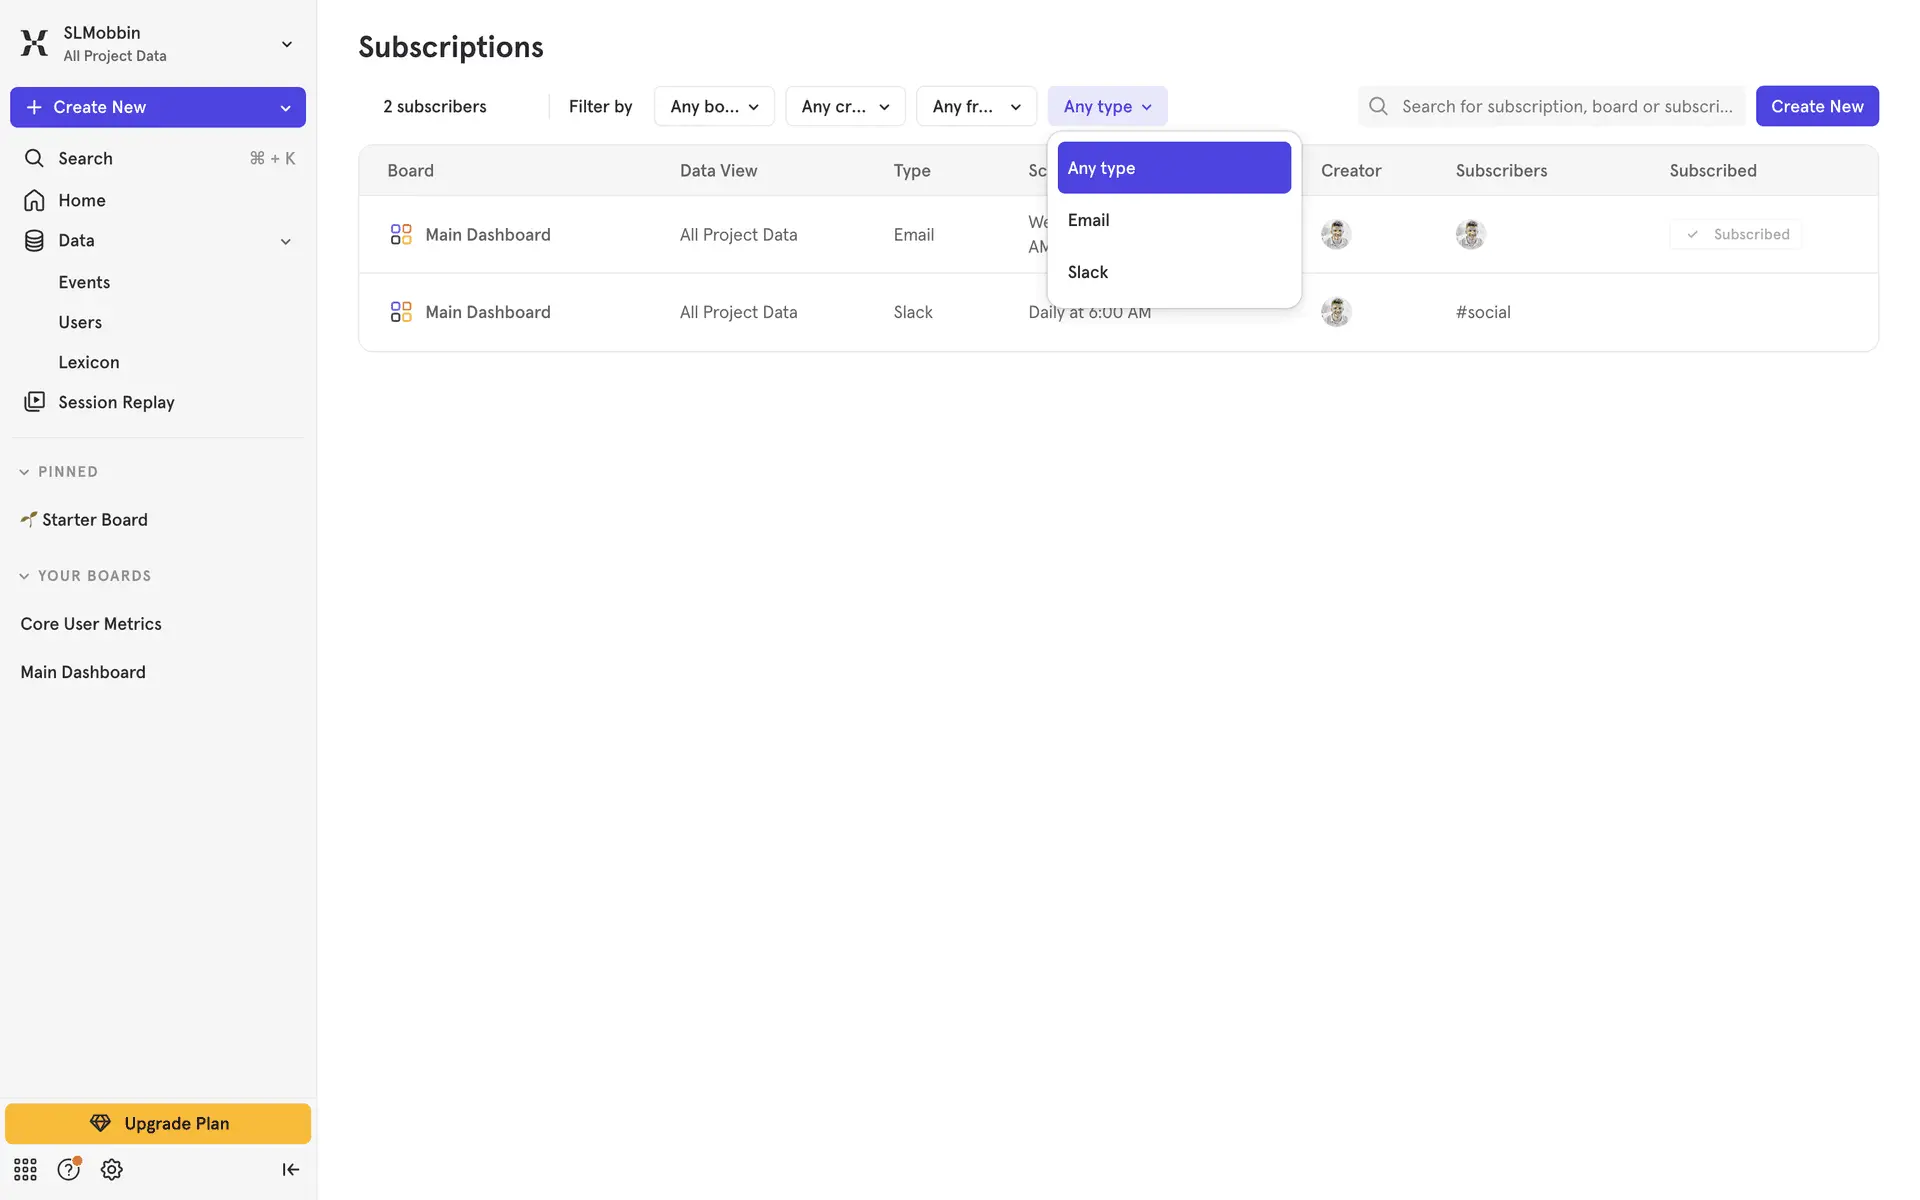Collapse the Pinned section

point(24,472)
